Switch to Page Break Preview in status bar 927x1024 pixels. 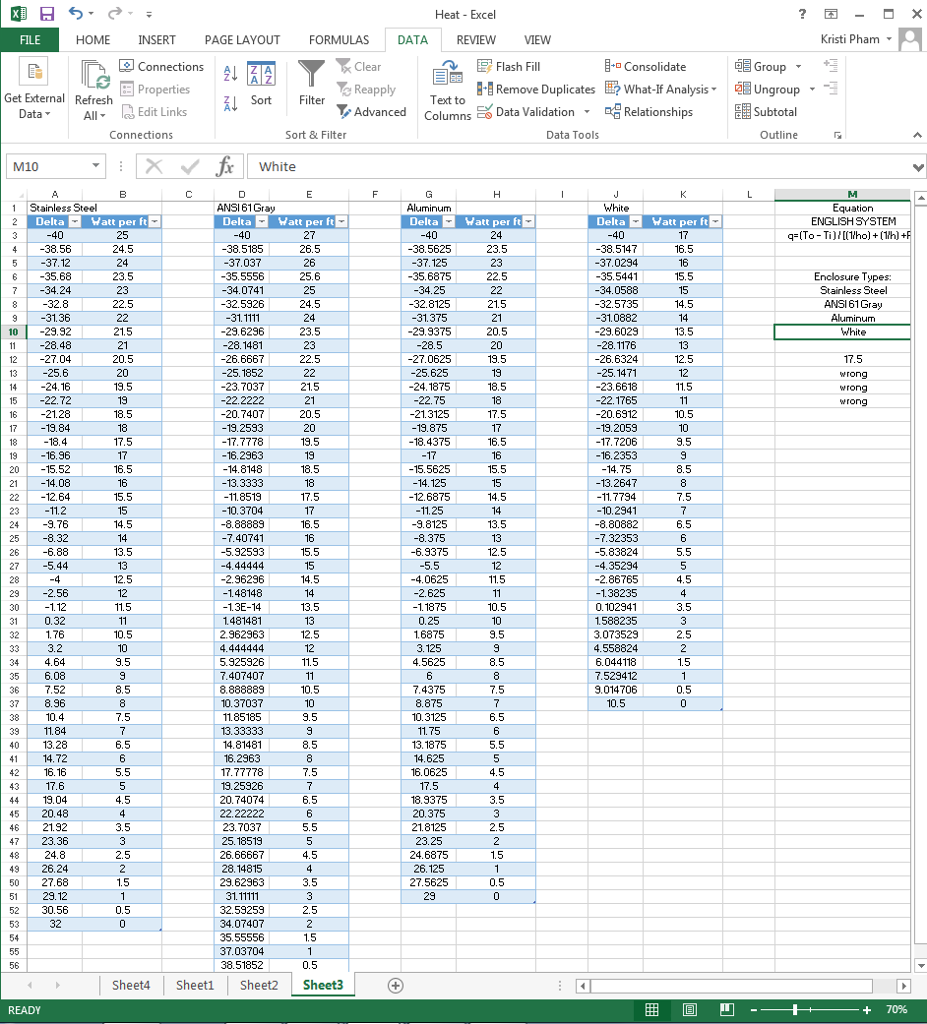(727, 1009)
